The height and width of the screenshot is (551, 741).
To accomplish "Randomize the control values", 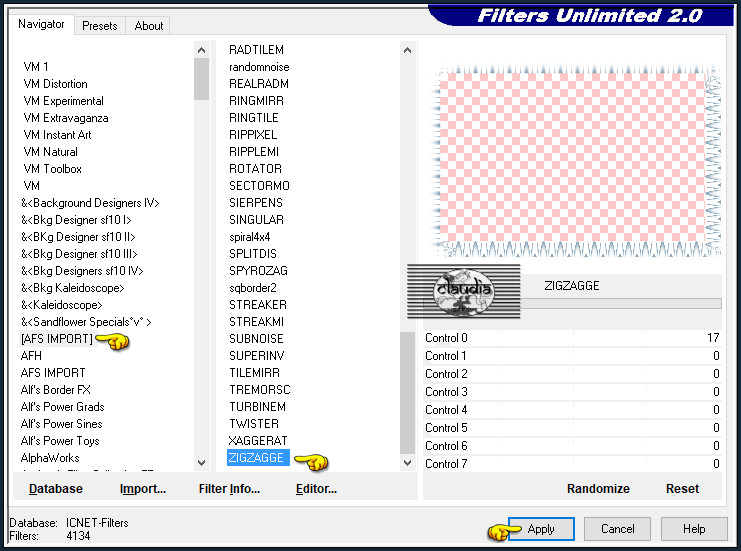I will point(598,489).
